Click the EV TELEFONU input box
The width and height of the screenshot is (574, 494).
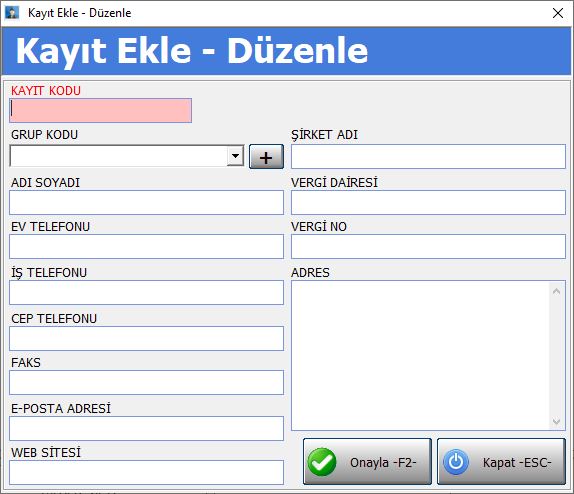pyautogui.click(x=146, y=246)
